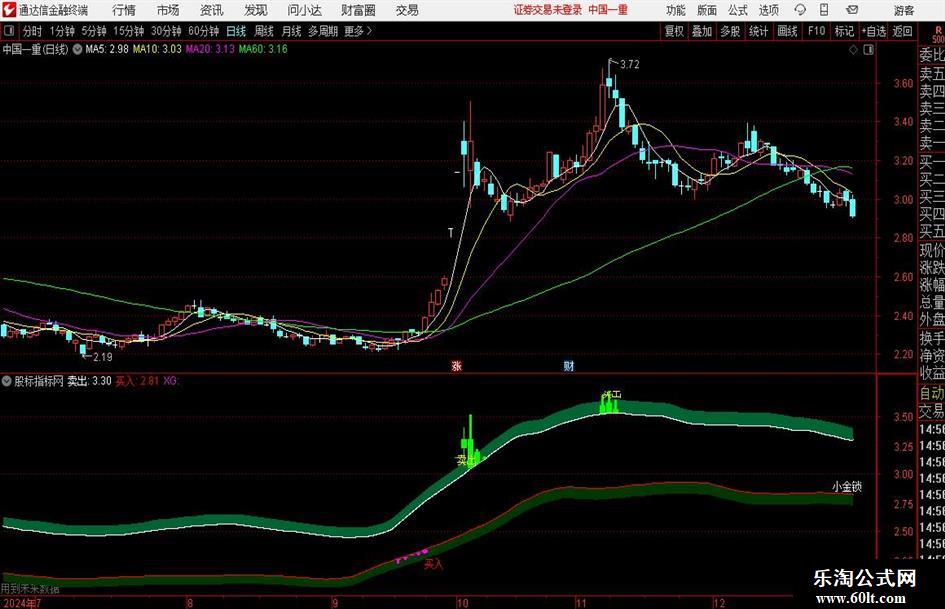This screenshot has height=609, width=945.
Task: Click +自选 to add to watchlist
Action: 874,31
